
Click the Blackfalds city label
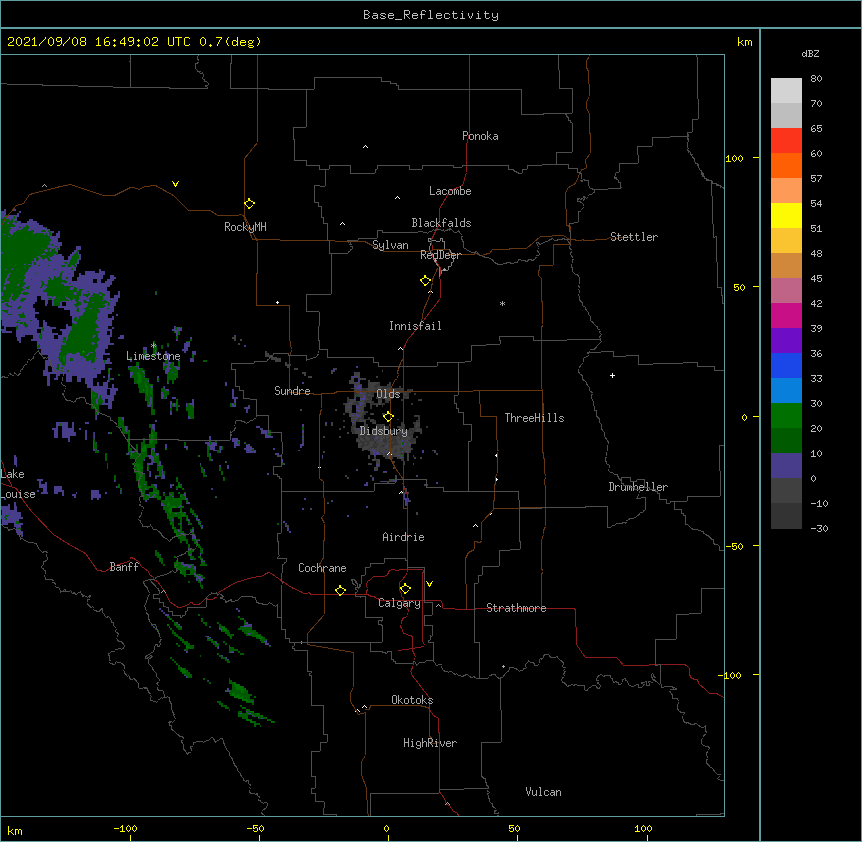(x=441, y=223)
